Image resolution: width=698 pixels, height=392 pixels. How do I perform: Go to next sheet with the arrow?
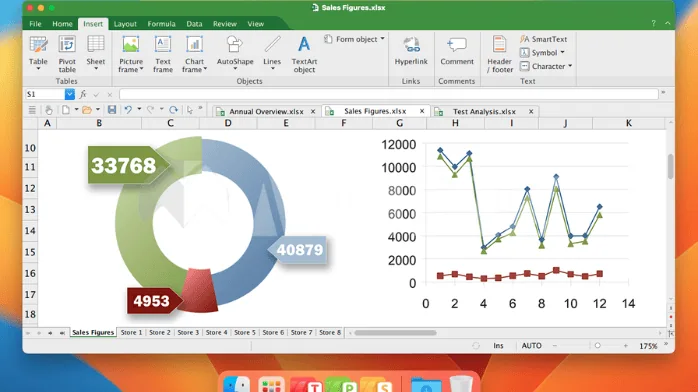pyautogui.click(x=50, y=333)
